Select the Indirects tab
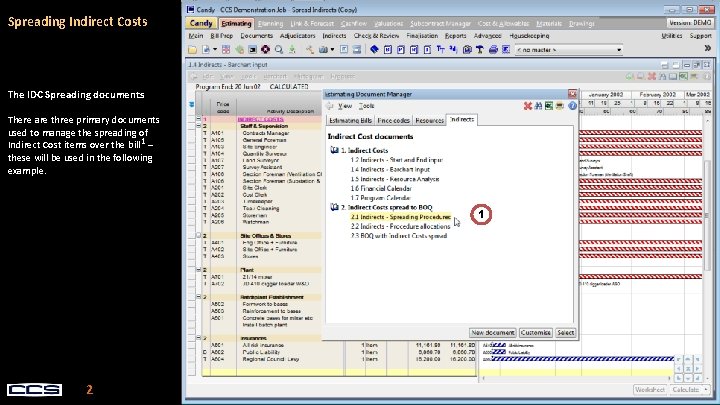The width and height of the screenshot is (720, 405). (x=462, y=119)
